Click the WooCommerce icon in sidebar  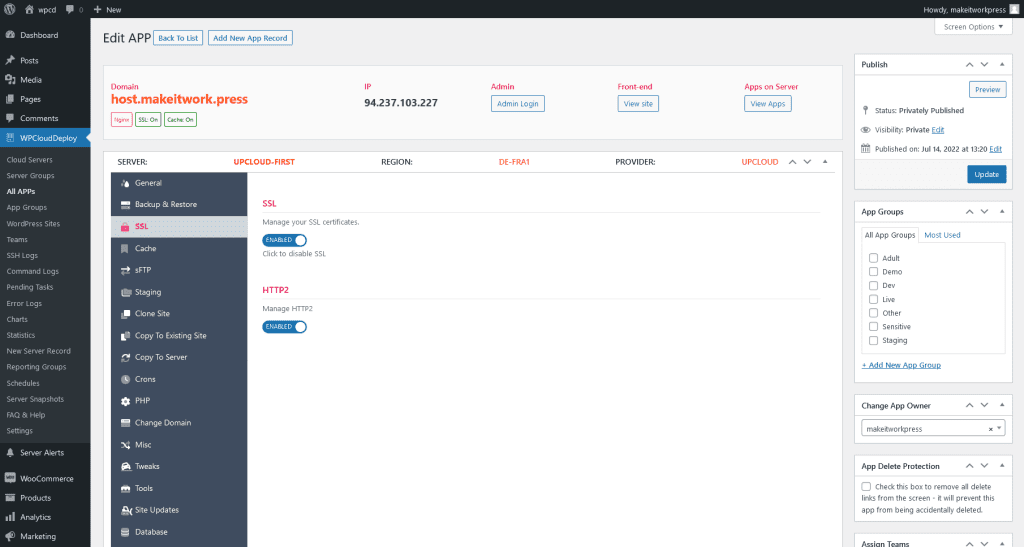point(10,478)
